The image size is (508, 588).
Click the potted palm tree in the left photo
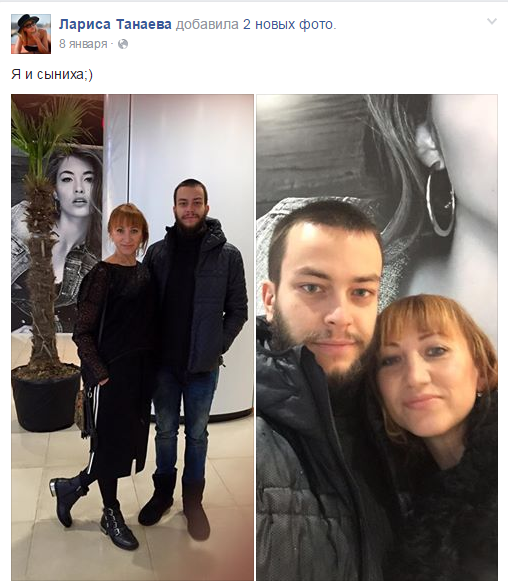tap(43, 240)
